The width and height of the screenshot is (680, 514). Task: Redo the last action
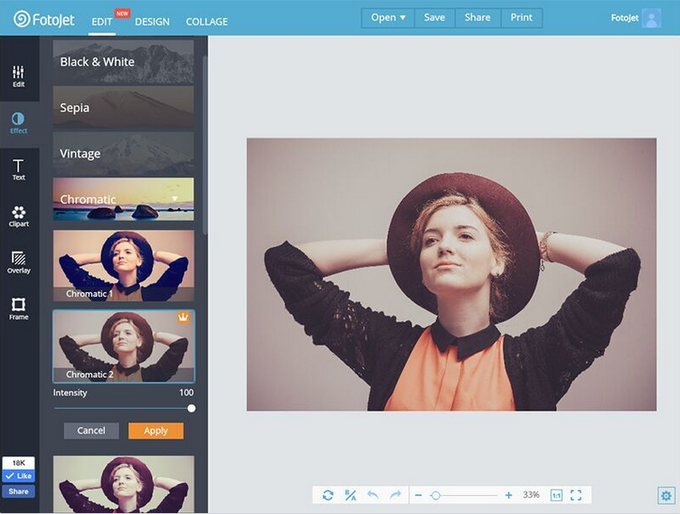[x=395, y=495]
